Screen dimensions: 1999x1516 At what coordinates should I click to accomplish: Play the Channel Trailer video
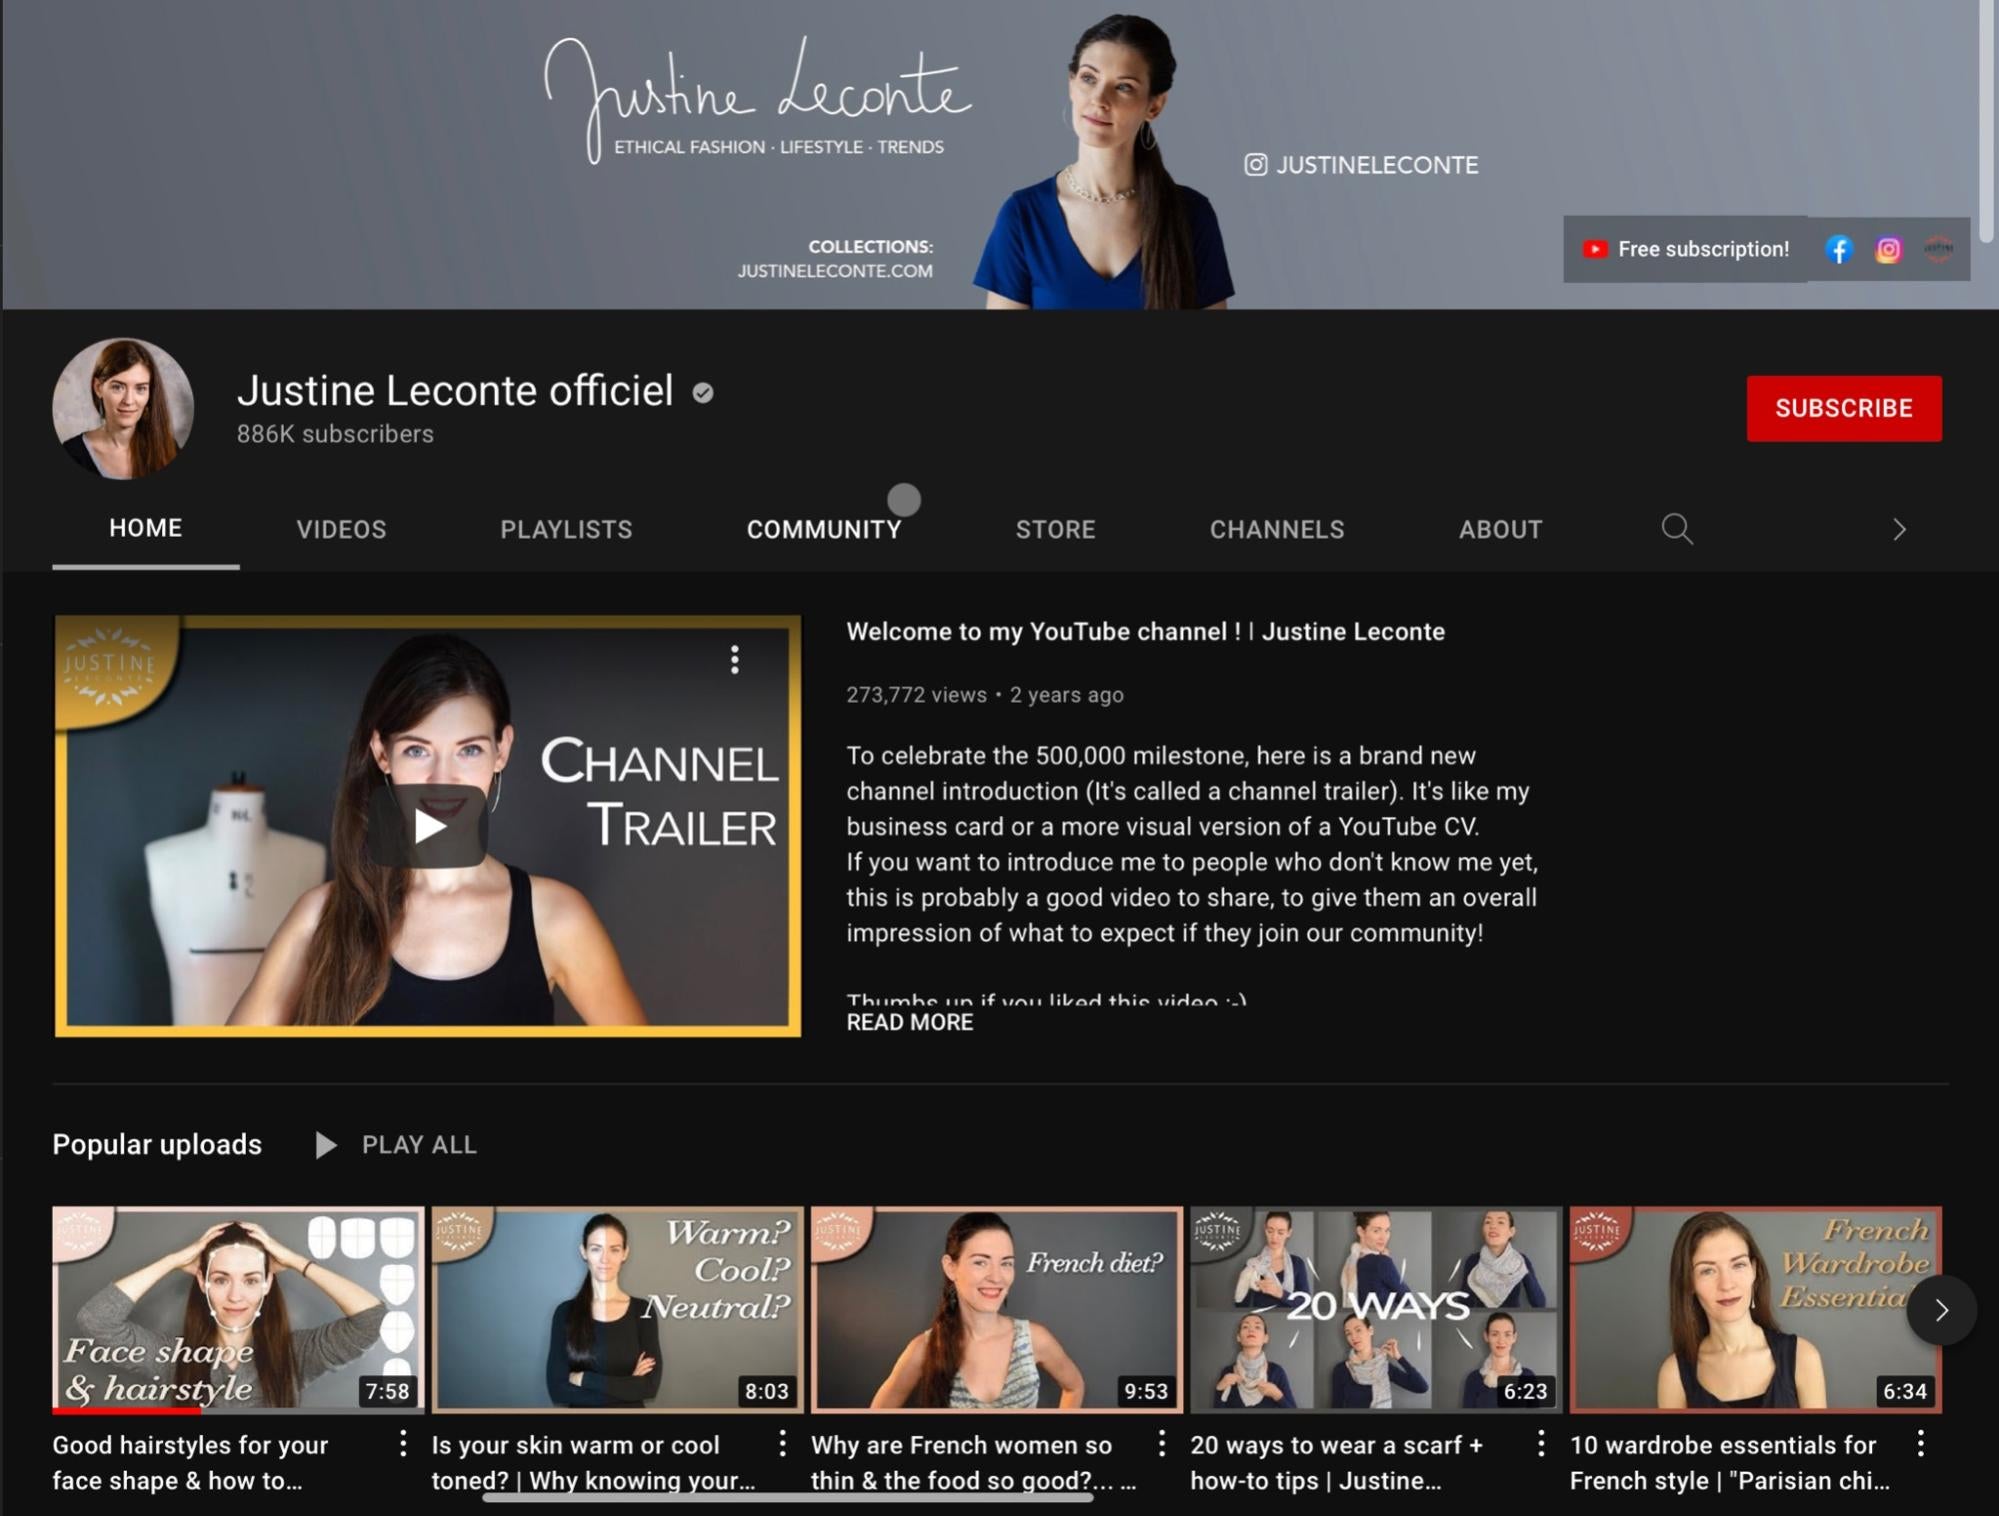point(428,826)
